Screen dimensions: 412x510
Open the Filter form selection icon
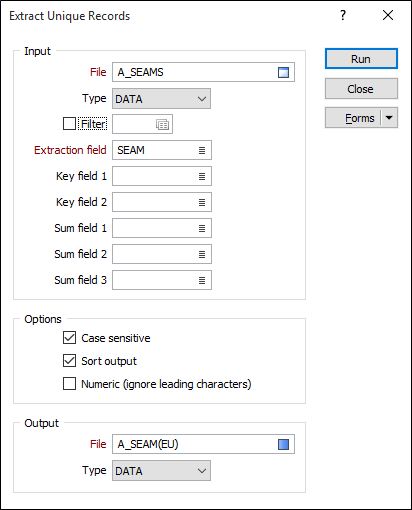click(x=162, y=124)
